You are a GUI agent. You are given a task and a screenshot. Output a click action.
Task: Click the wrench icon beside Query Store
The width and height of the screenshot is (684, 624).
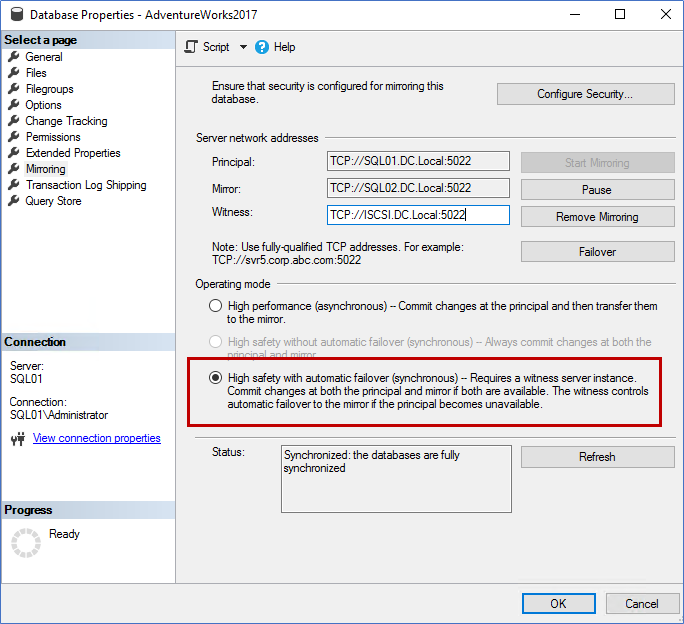14,201
